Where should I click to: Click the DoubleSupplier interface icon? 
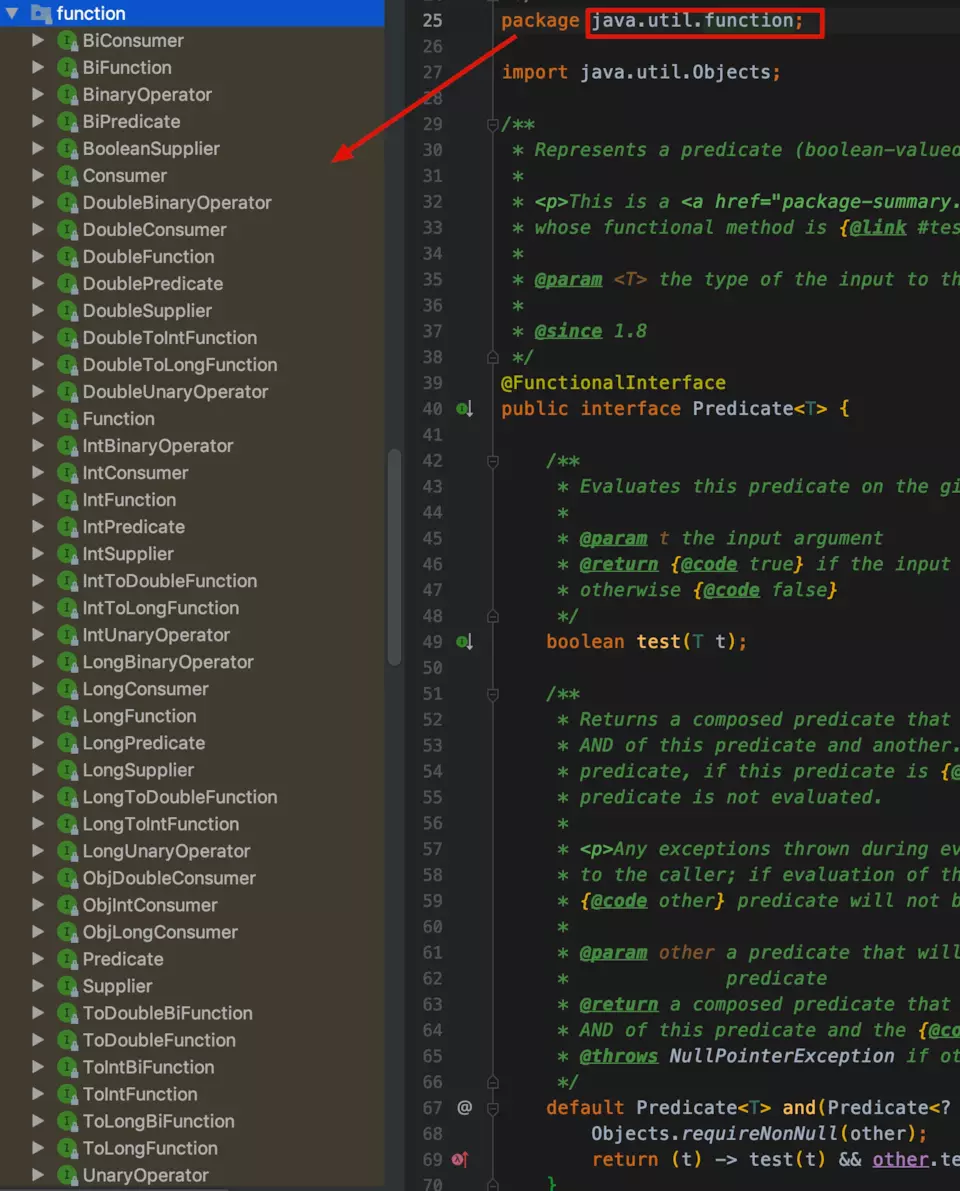[x=68, y=311]
